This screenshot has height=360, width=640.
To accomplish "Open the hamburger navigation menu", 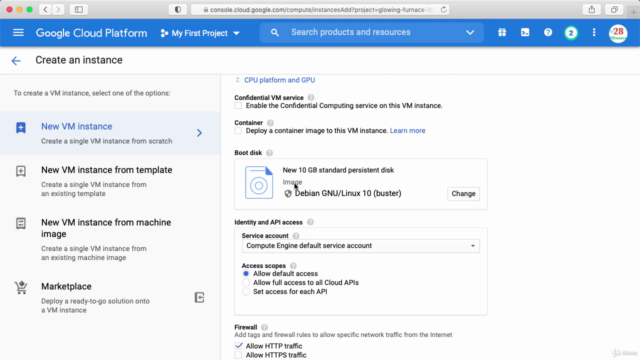I will click(x=18, y=33).
